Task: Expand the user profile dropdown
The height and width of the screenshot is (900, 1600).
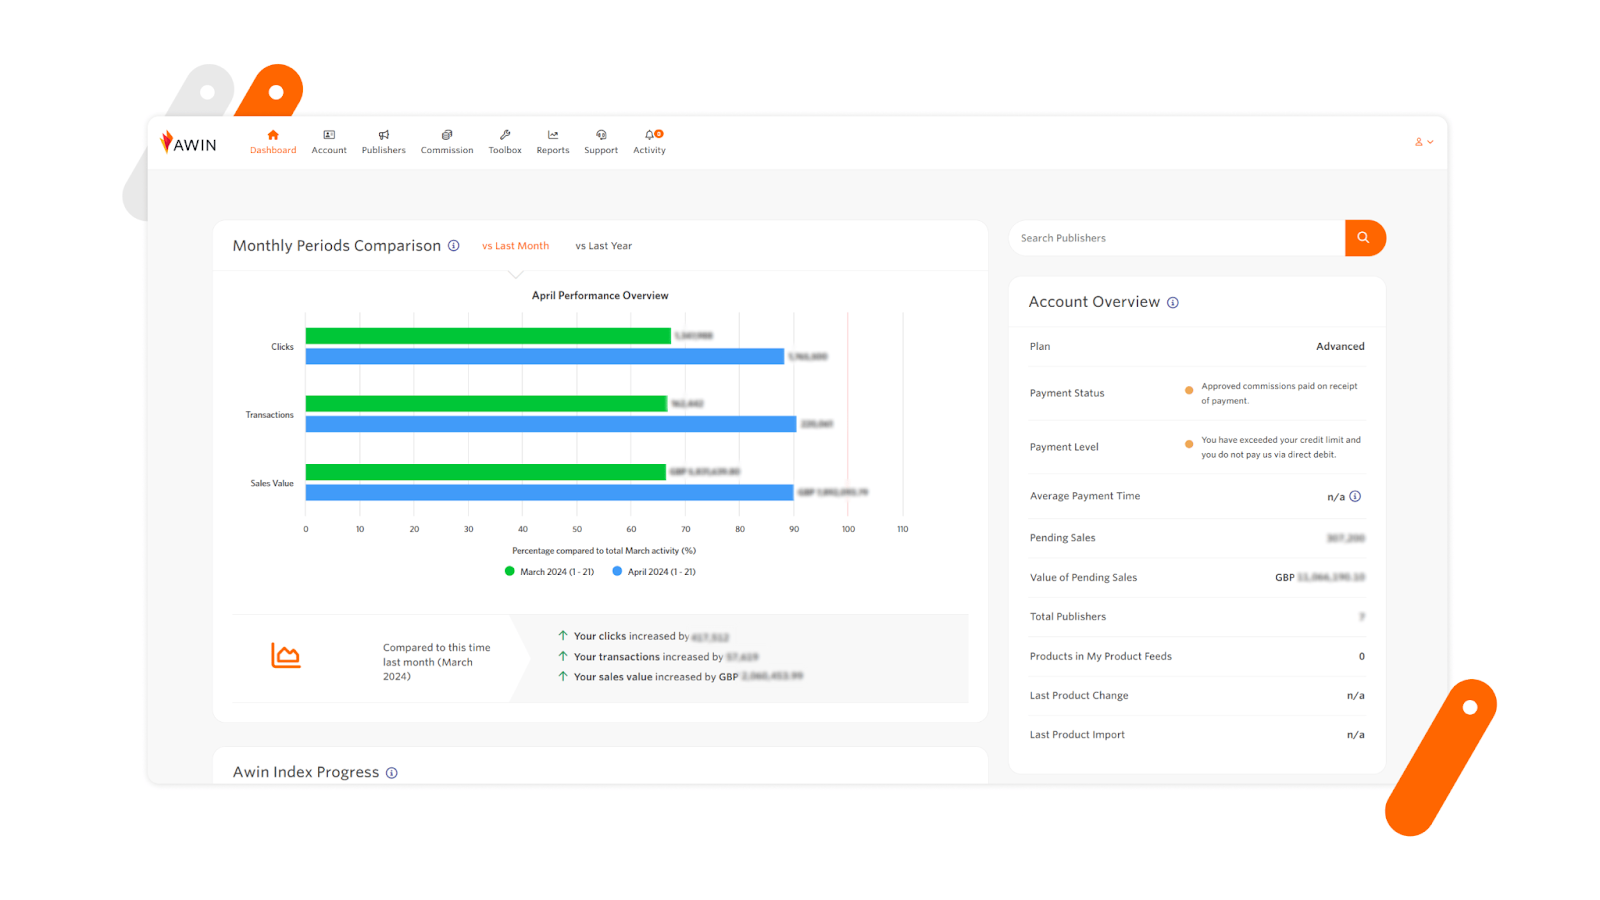Action: (1424, 142)
